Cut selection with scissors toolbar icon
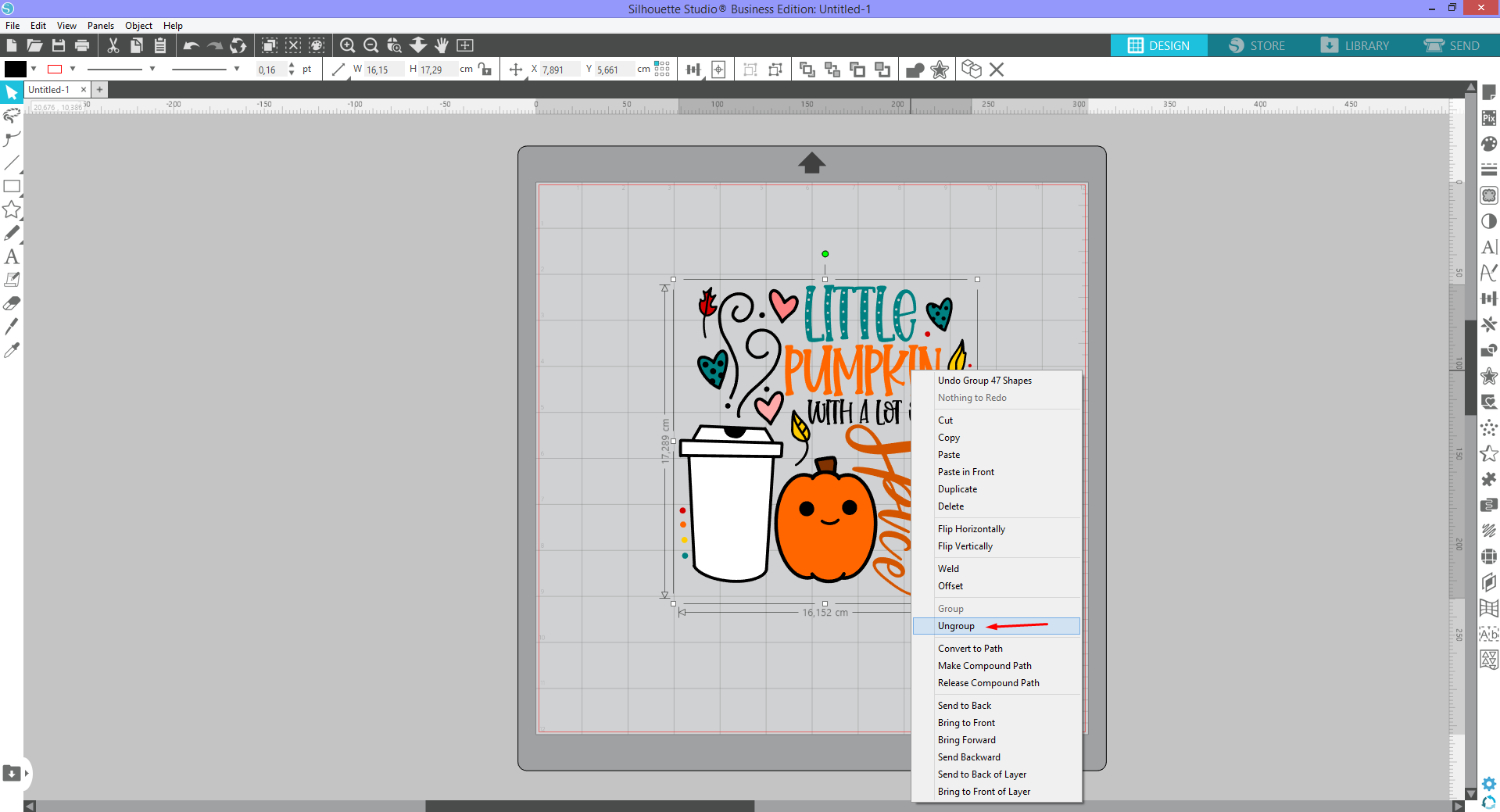The image size is (1500, 812). point(113,46)
